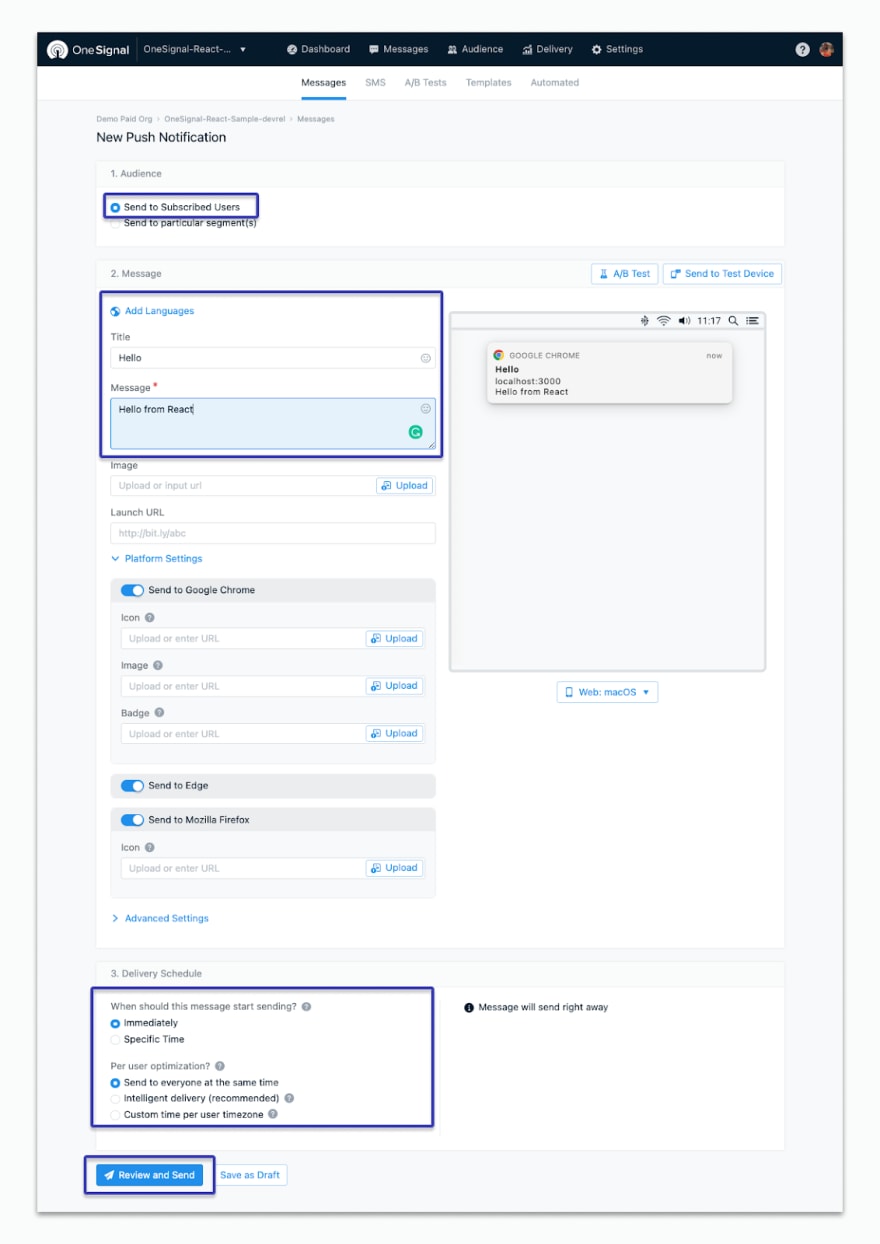The height and width of the screenshot is (1244, 880).
Task: Collapse the Platform Settings section
Action: tap(157, 559)
